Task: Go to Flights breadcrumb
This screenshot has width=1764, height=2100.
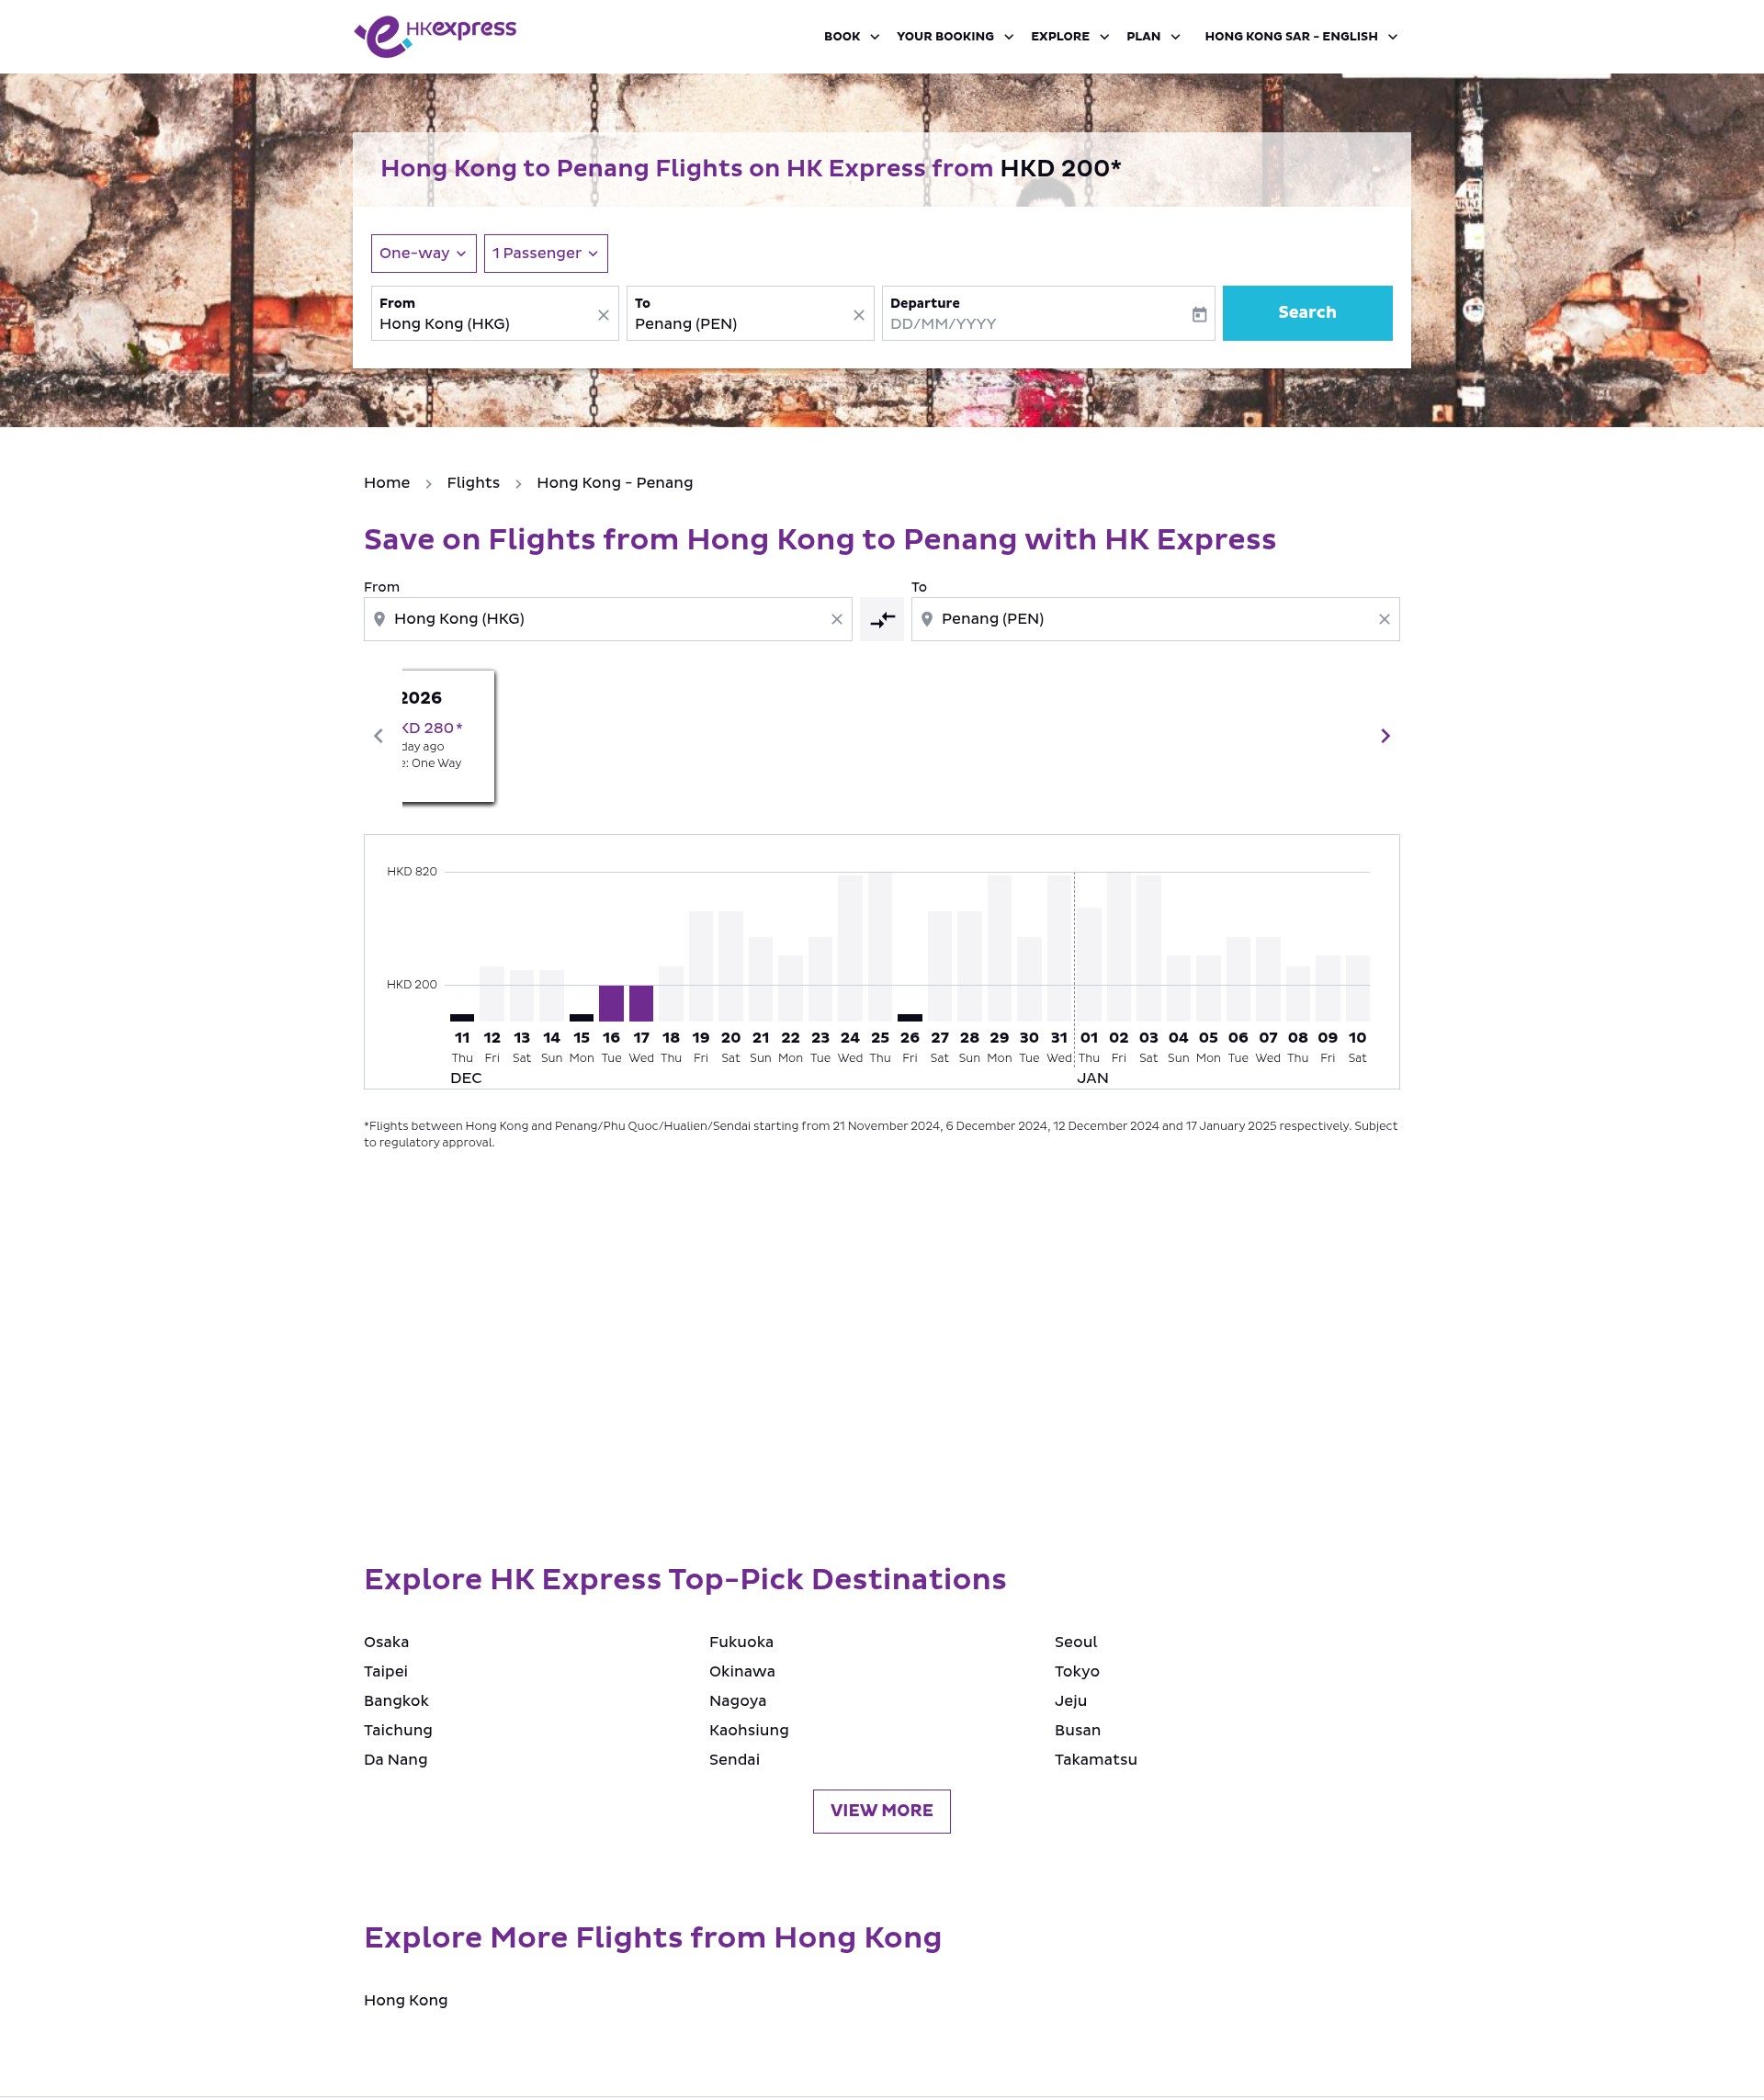Action: (x=473, y=483)
